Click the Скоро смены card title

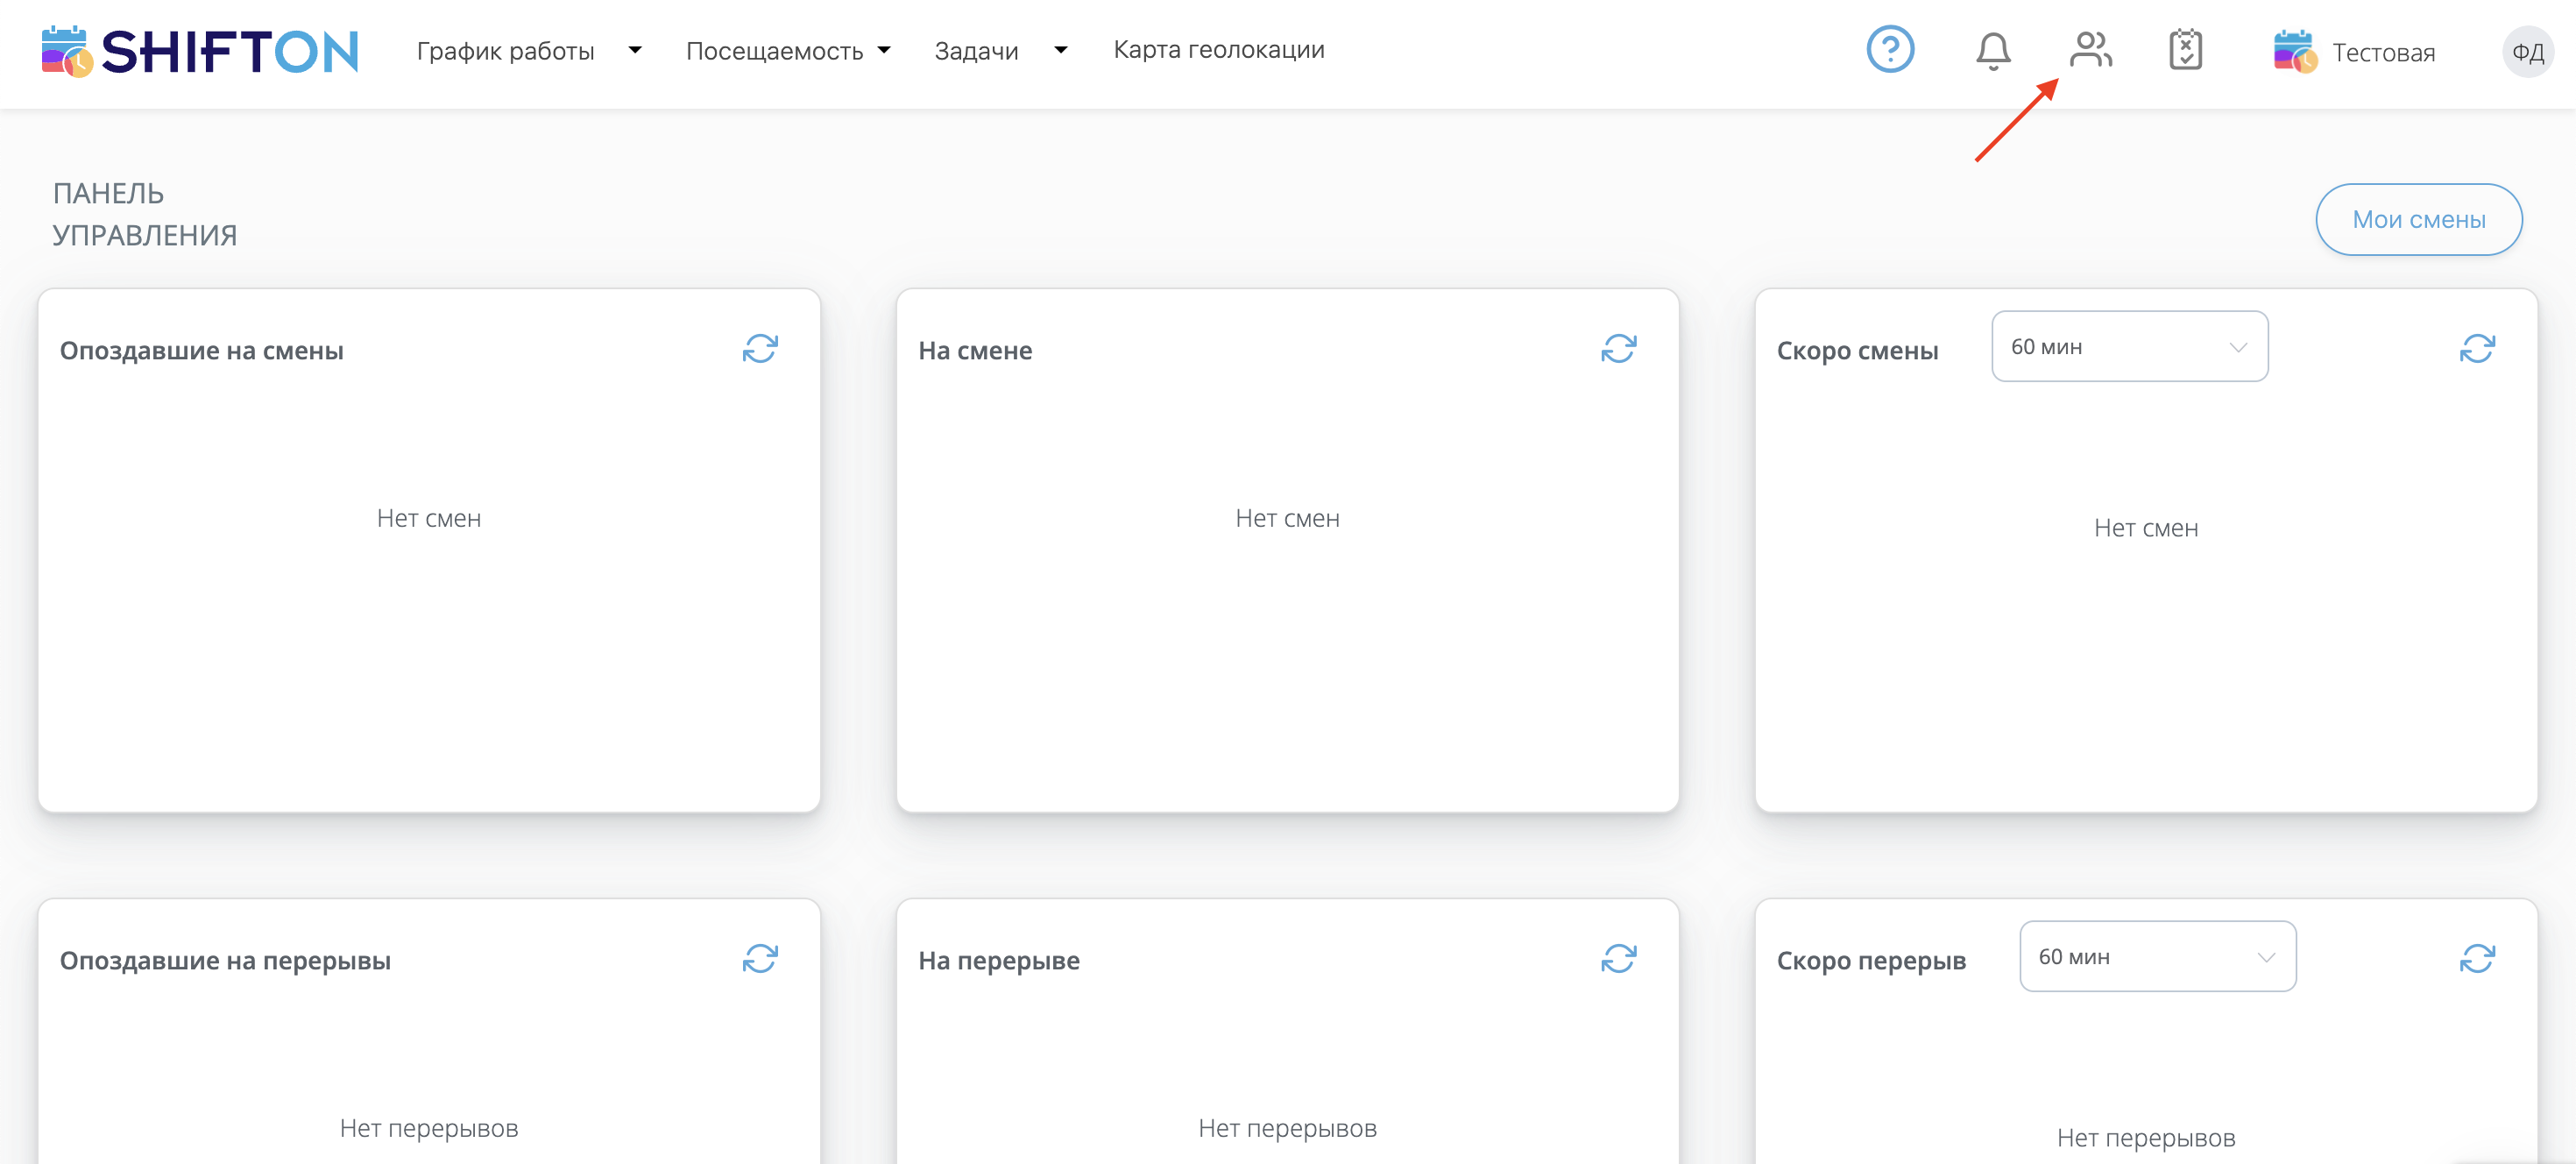coord(1857,351)
